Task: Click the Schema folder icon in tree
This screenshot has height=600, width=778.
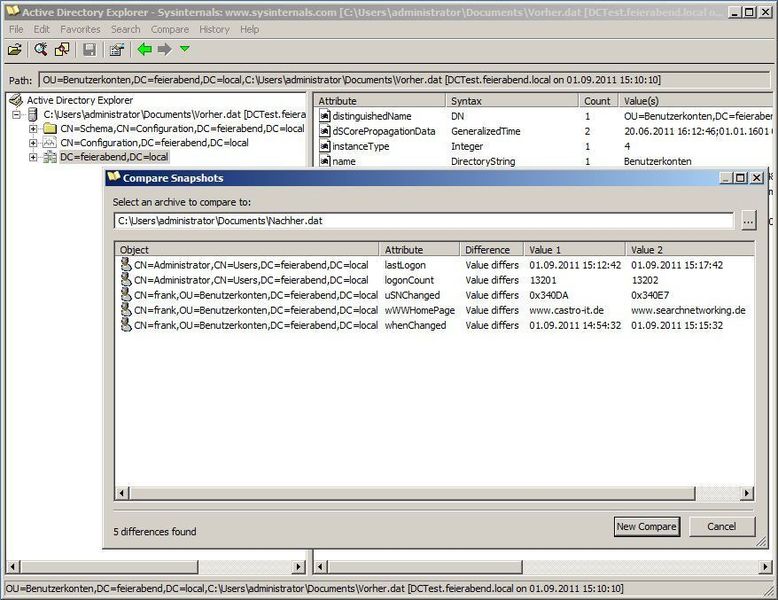Action: tap(50, 129)
